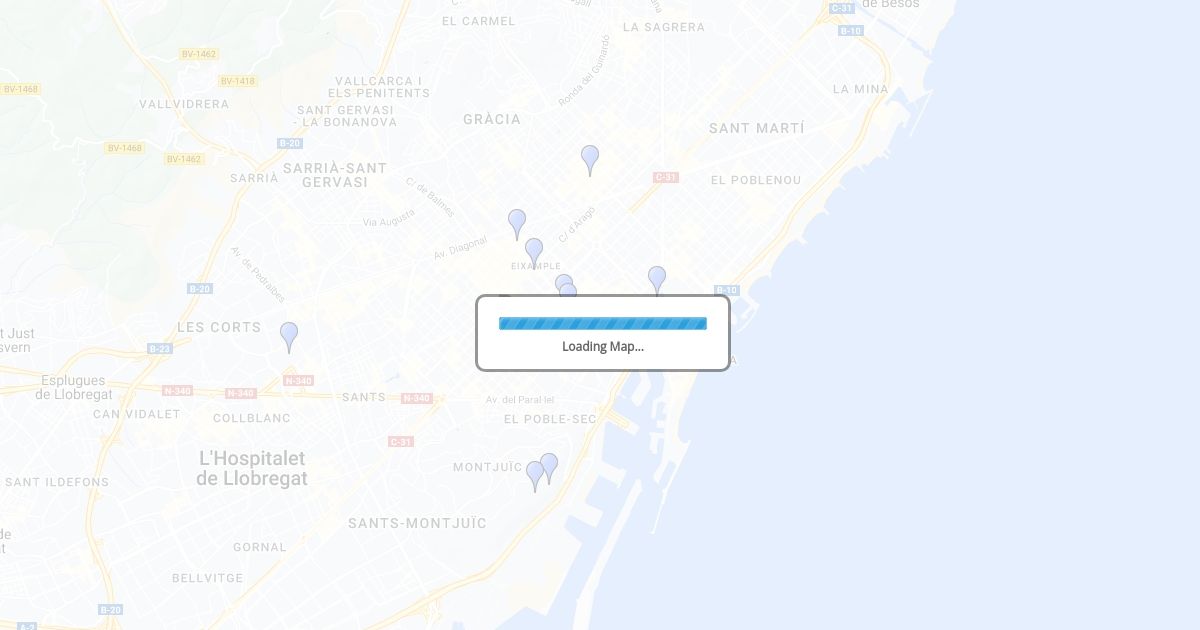
Task: Open the map pin in Les Corts
Action: point(289,337)
